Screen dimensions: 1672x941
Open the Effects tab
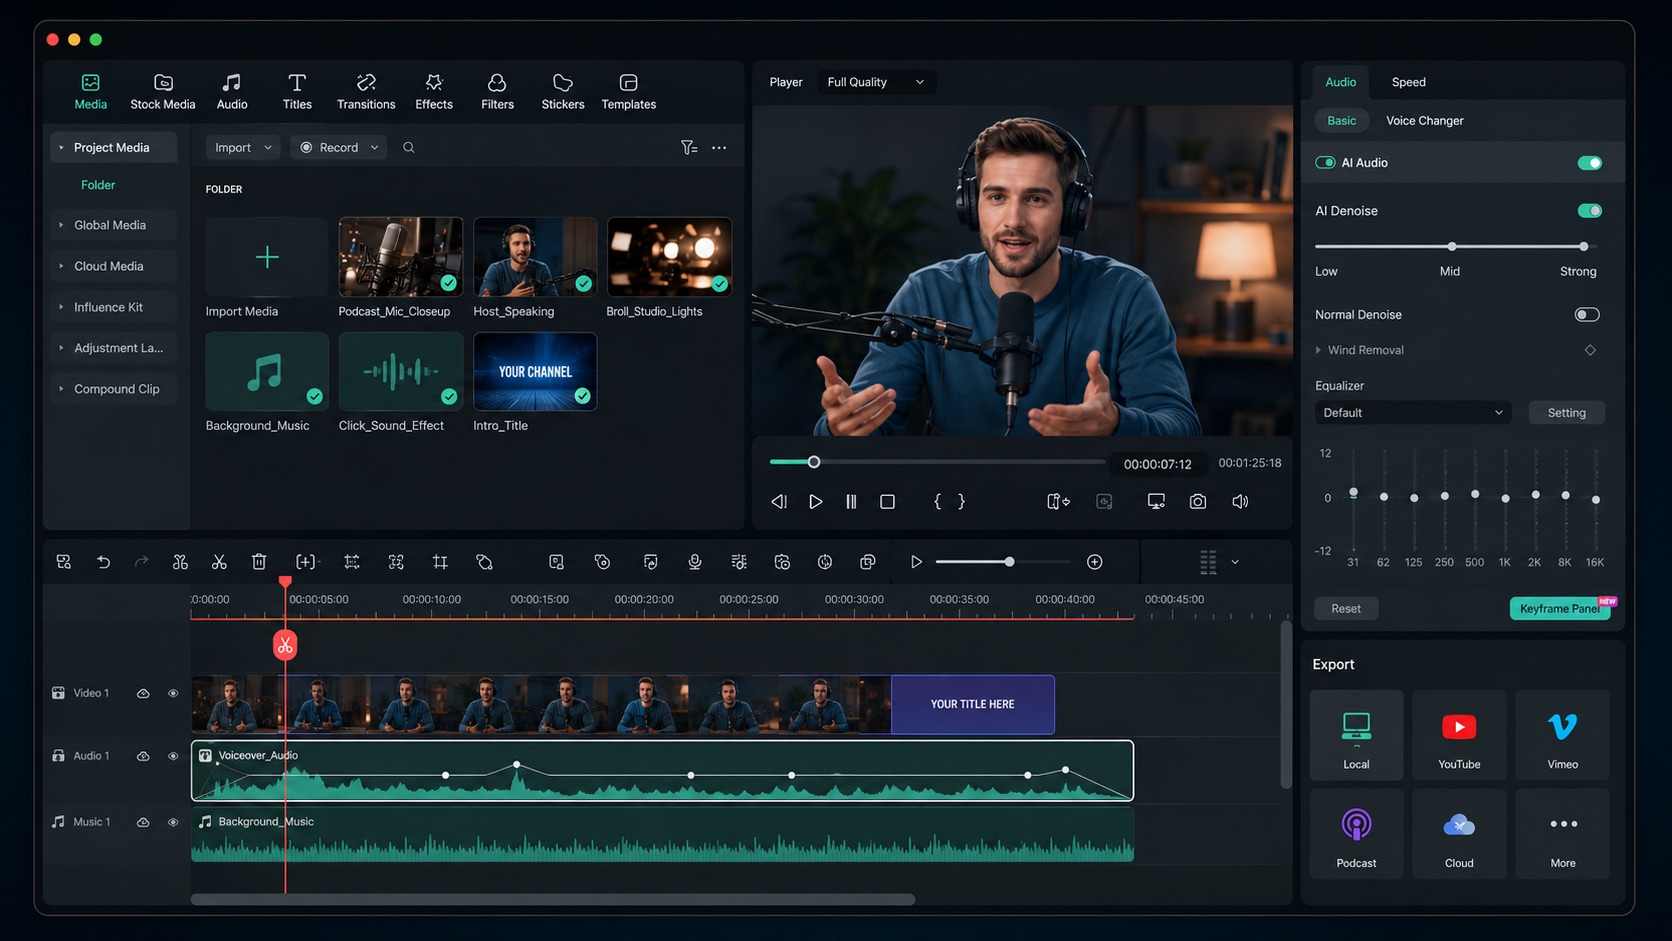(x=434, y=91)
